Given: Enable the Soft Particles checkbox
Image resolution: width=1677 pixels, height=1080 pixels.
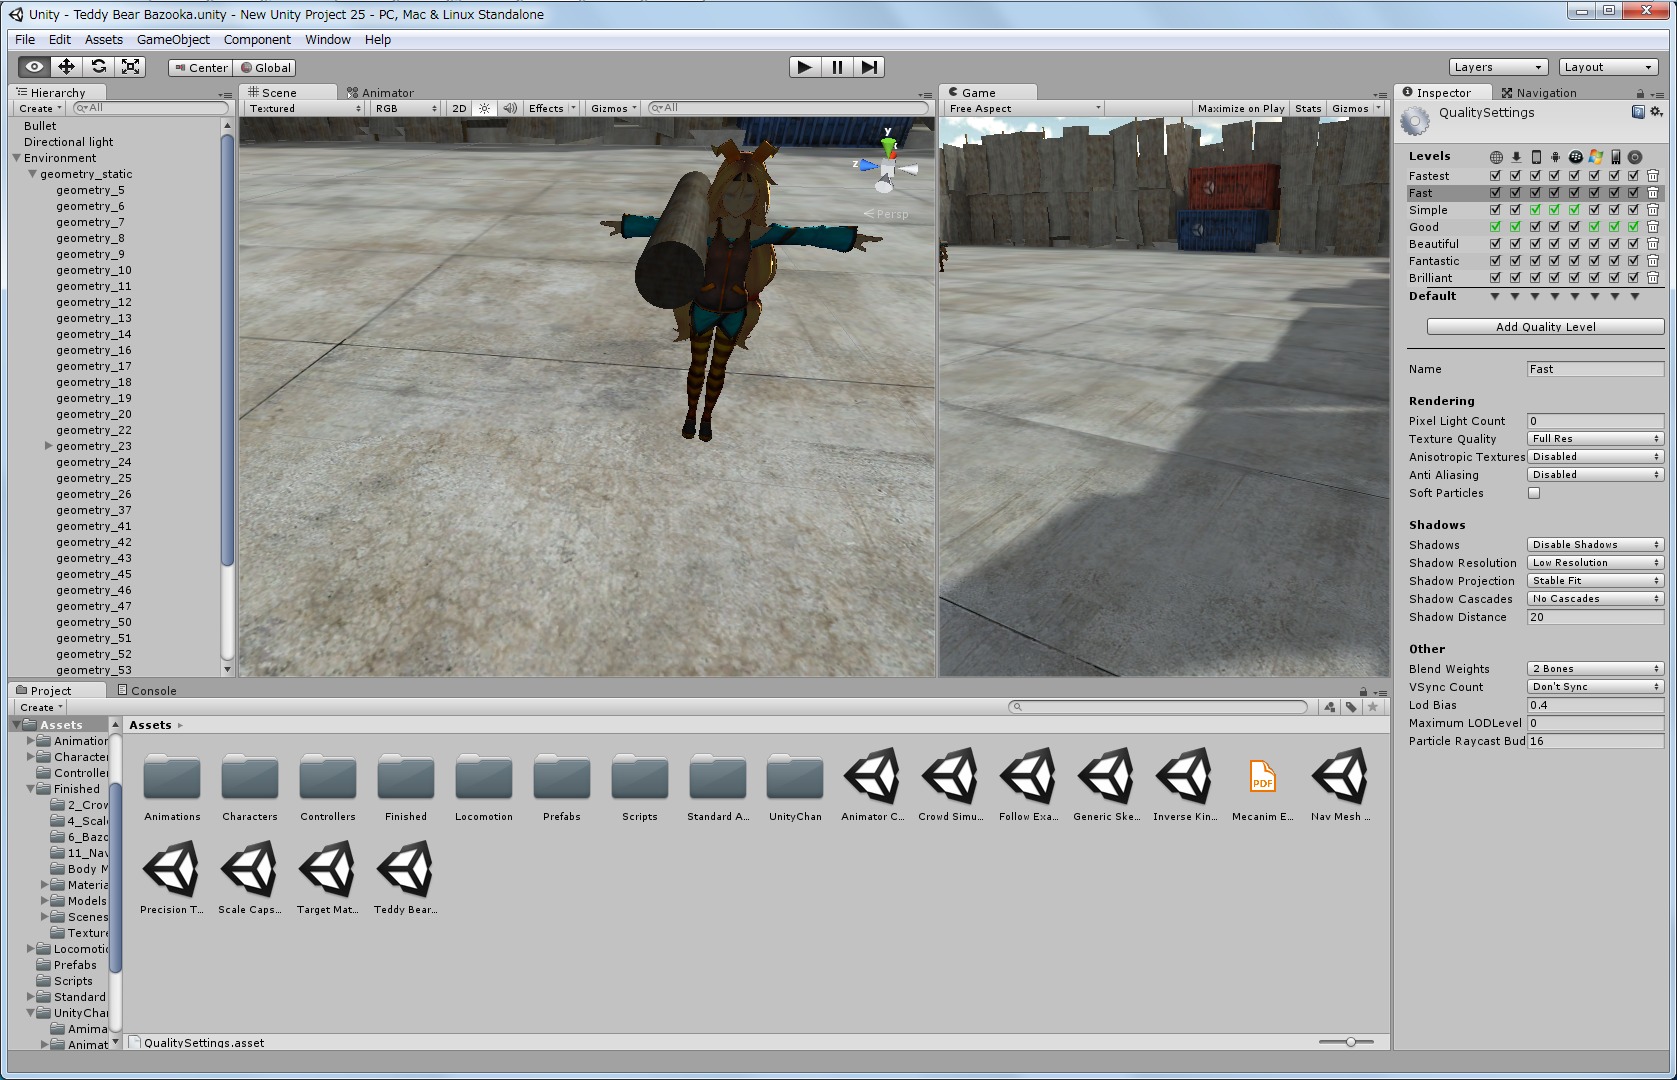Looking at the screenshot, I should pos(1534,493).
